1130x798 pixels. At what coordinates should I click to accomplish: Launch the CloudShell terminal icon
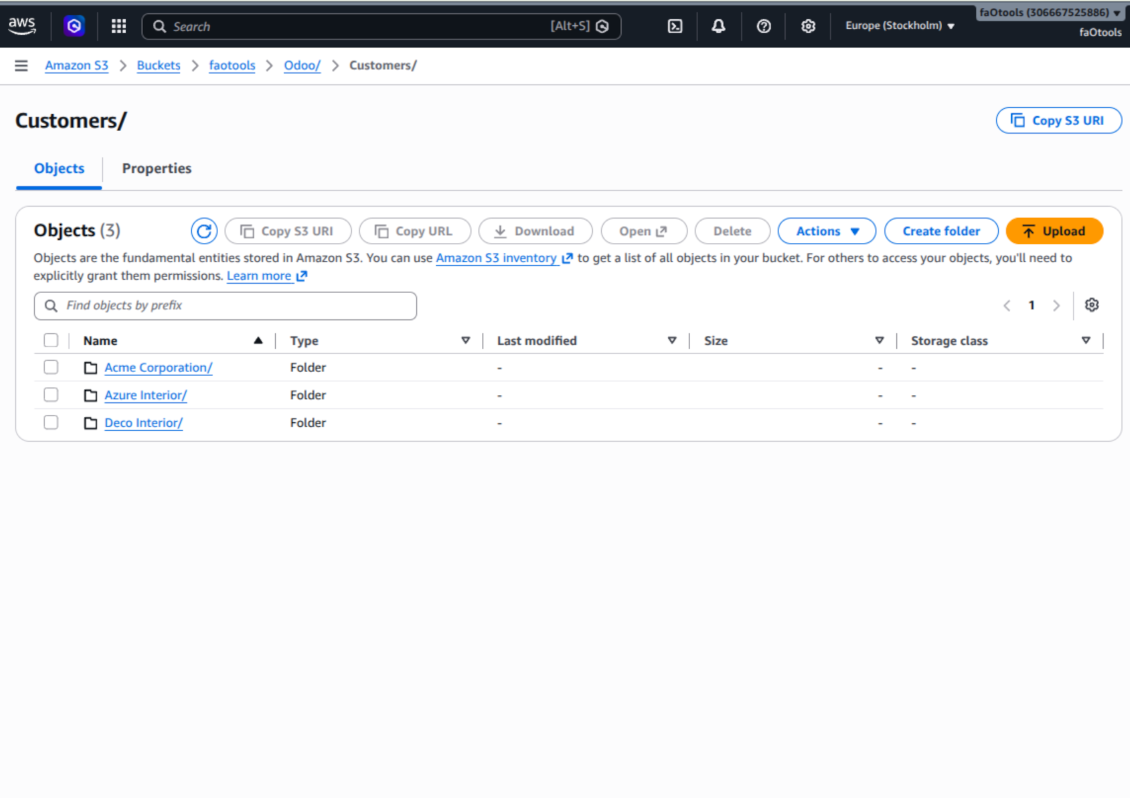[x=675, y=26]
